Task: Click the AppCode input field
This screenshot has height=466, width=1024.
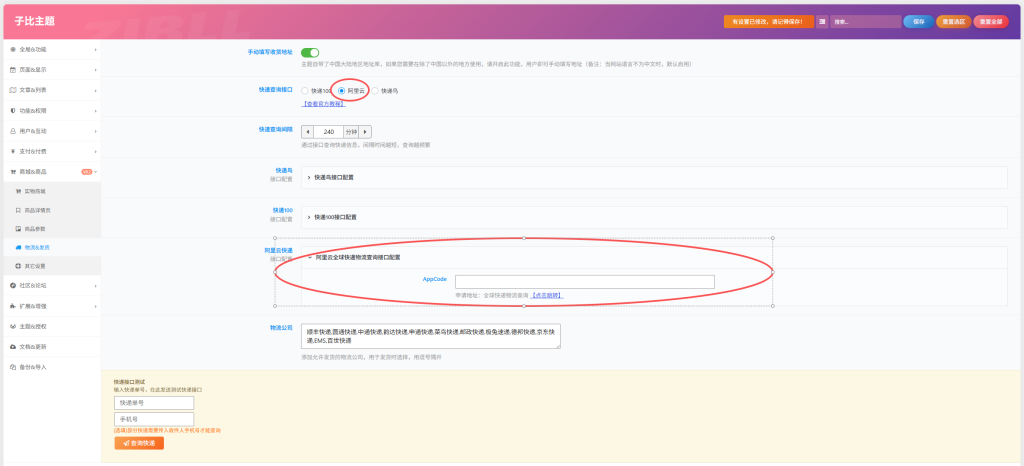Action: coord(584,282)
